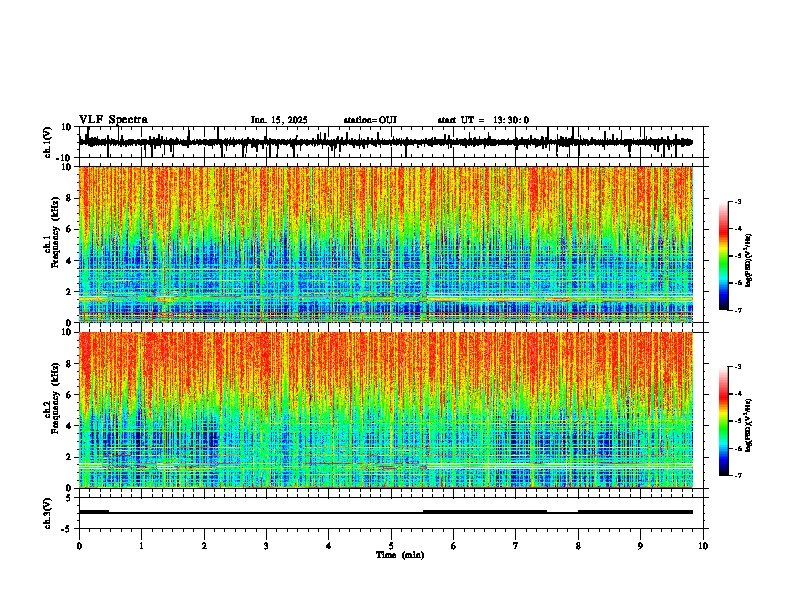This screenshot has height=612, width=792.
Task: Click the "-3" label on ch.1 color scale
Action: click(737, 201)
